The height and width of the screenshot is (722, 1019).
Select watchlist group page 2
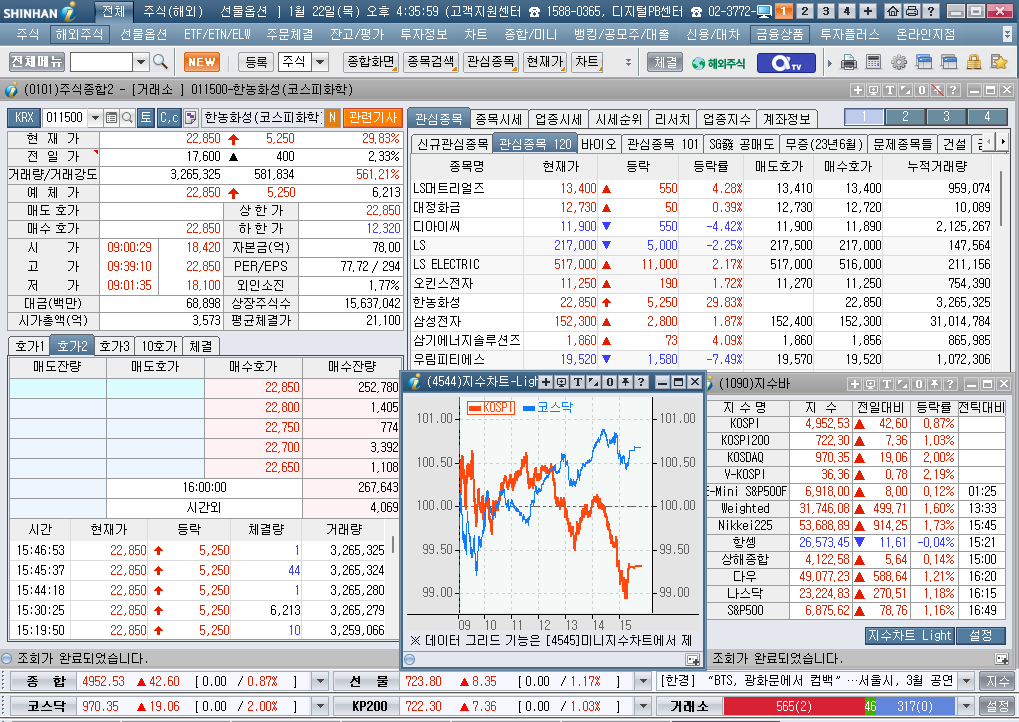tap(905, 117)
